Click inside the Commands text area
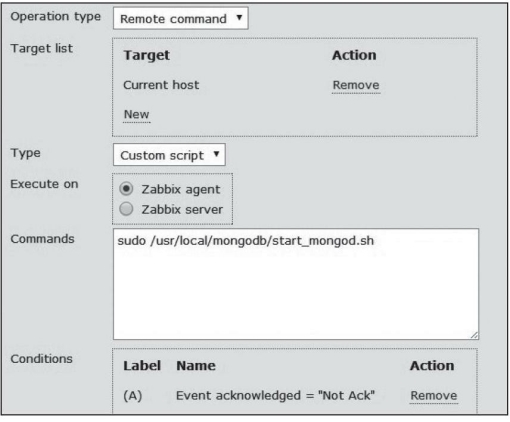 click(296, 284)
